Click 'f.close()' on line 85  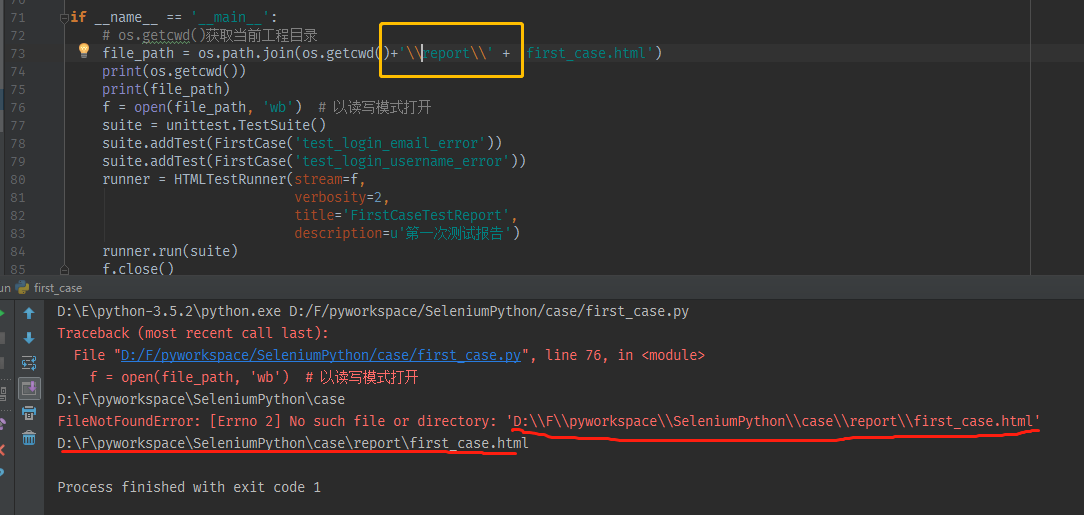(138, 269)
